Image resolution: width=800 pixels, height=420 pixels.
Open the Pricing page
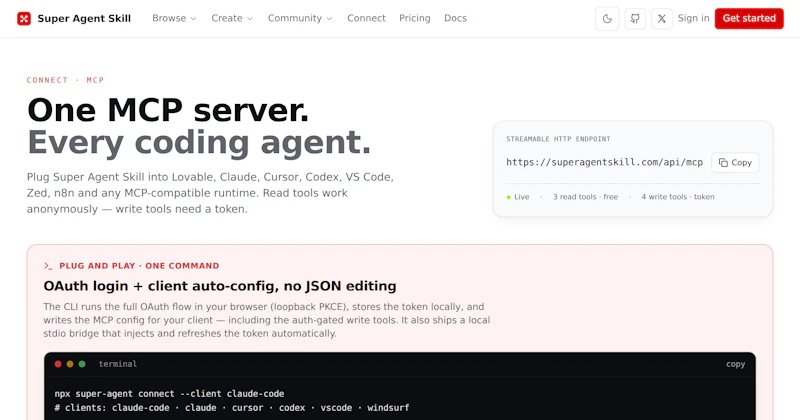tap(415, 18)
